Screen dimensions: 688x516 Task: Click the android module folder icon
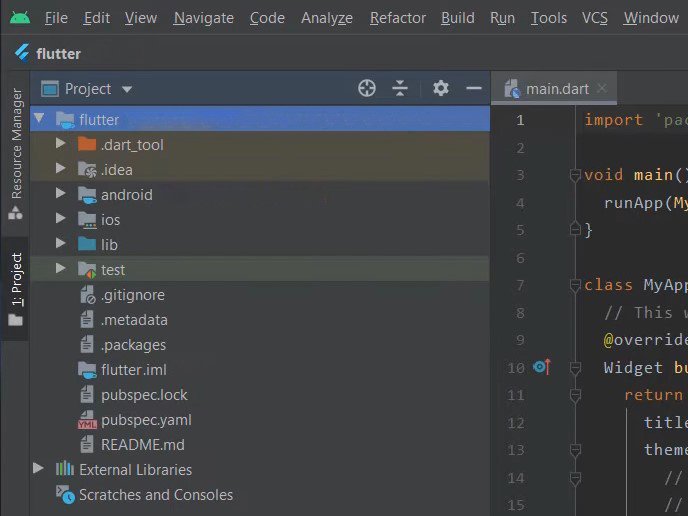click(87, 195)
